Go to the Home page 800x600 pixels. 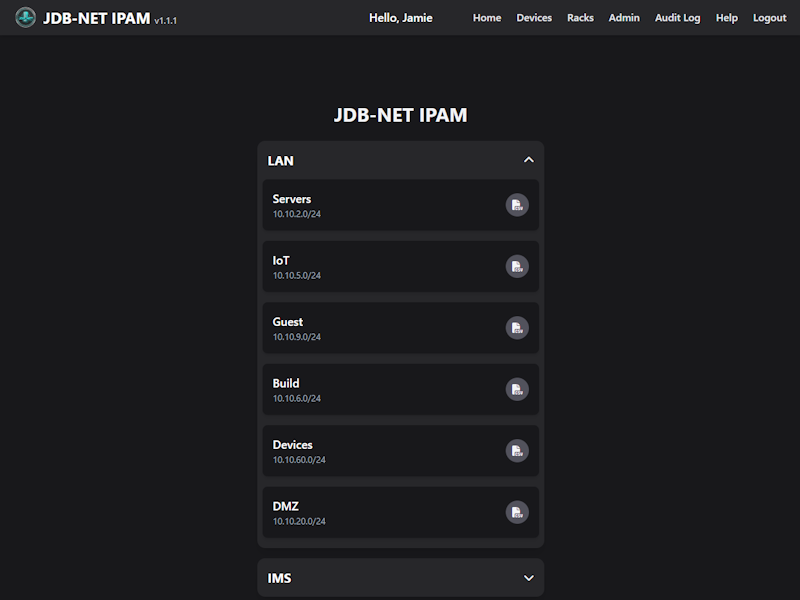[x=487, y=17]
